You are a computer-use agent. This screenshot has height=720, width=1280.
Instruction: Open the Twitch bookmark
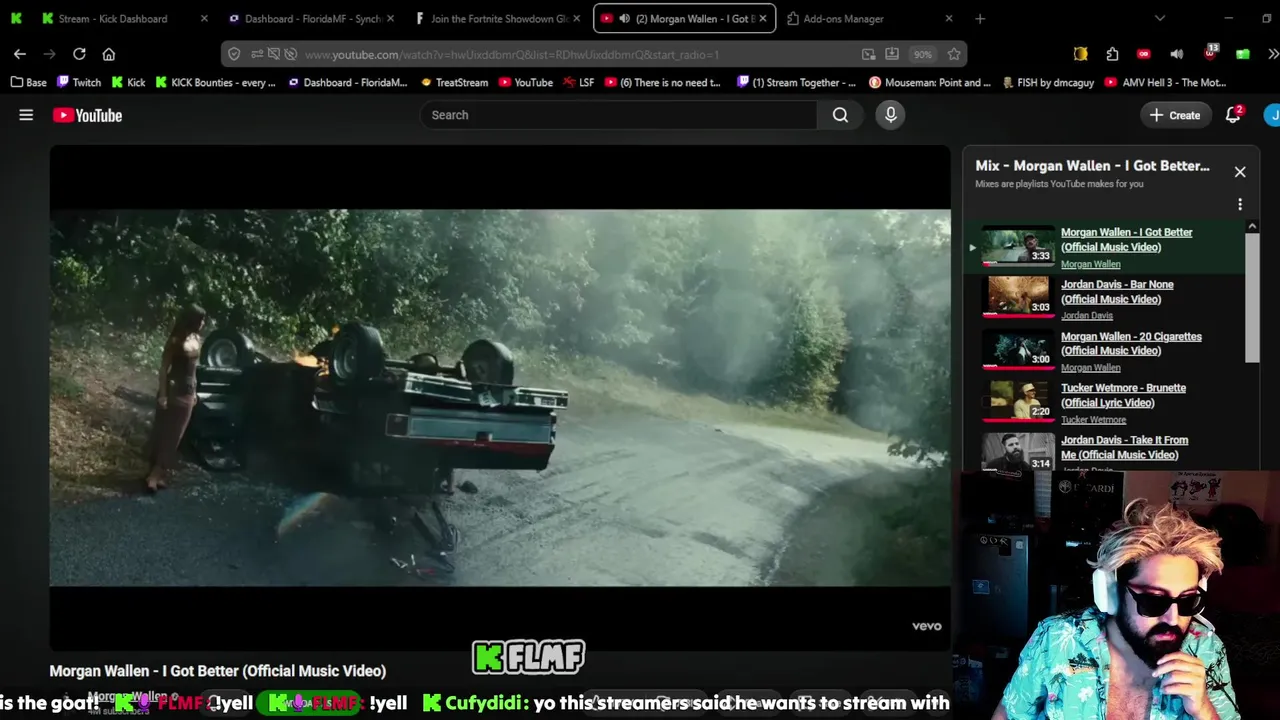pos(79,83)
